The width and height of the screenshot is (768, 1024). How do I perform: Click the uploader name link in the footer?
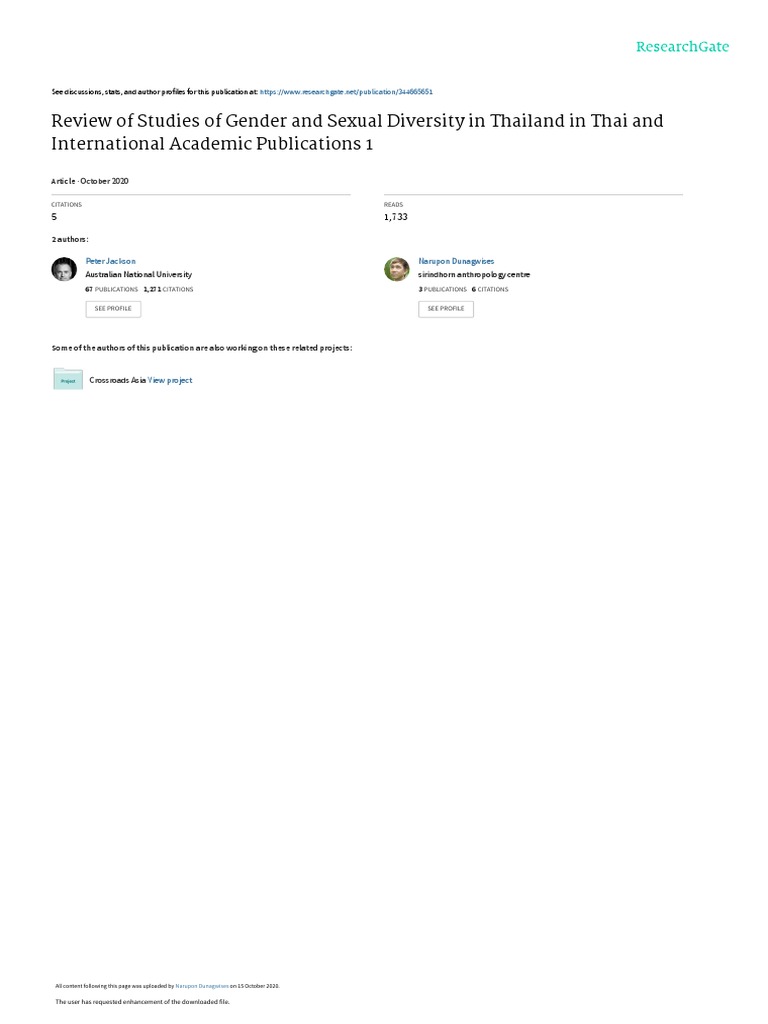[203, 985]
